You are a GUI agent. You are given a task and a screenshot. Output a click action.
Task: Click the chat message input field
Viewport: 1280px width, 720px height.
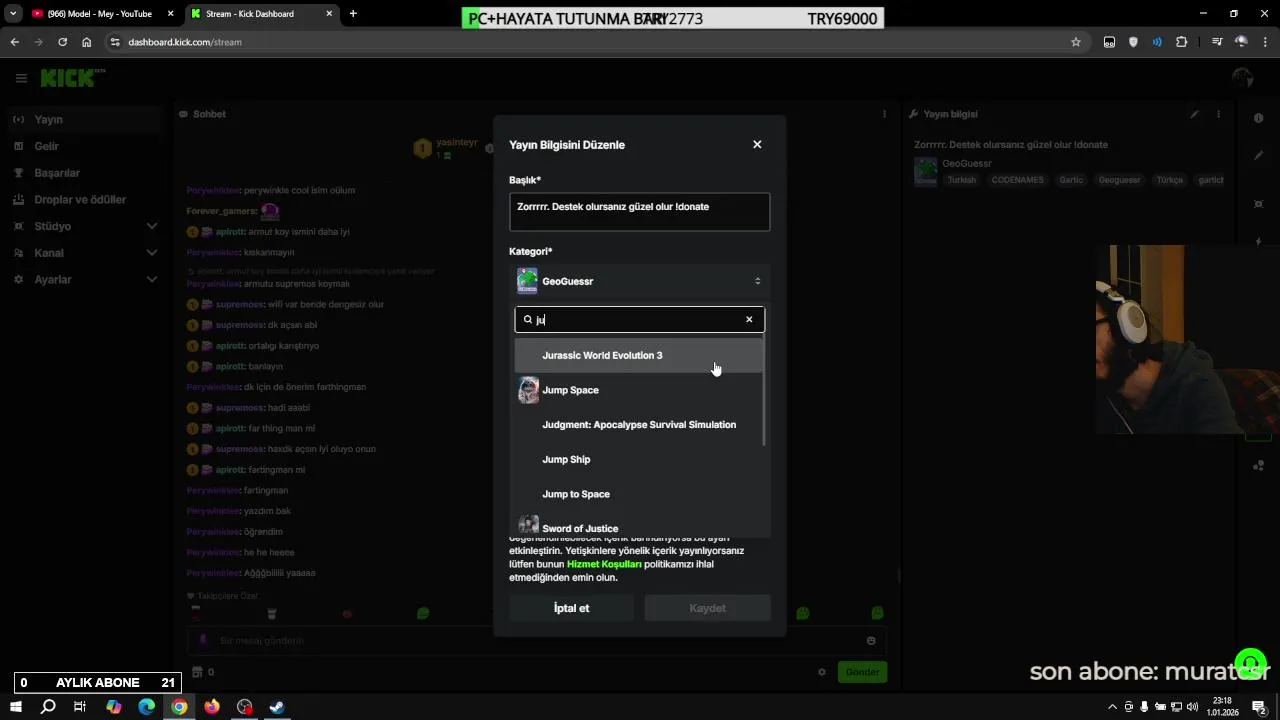535,640
